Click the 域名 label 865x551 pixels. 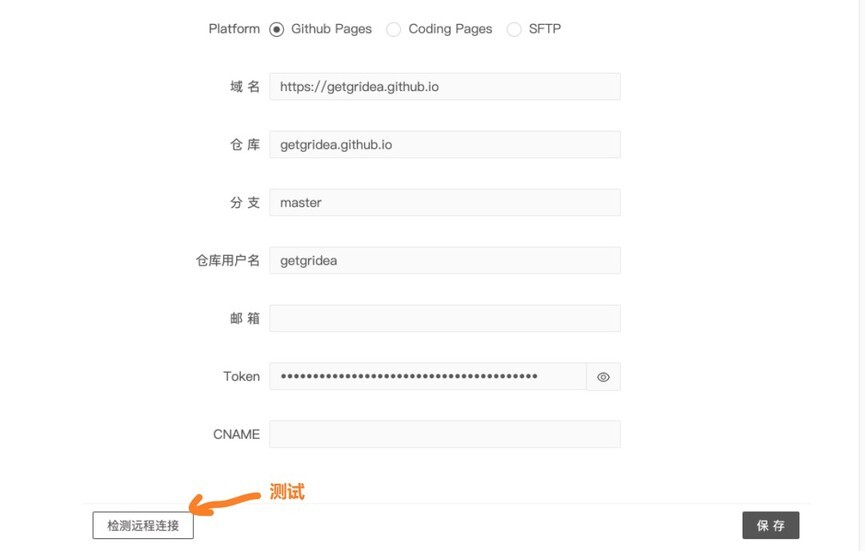pyautogui.click(x=245, y=87)
